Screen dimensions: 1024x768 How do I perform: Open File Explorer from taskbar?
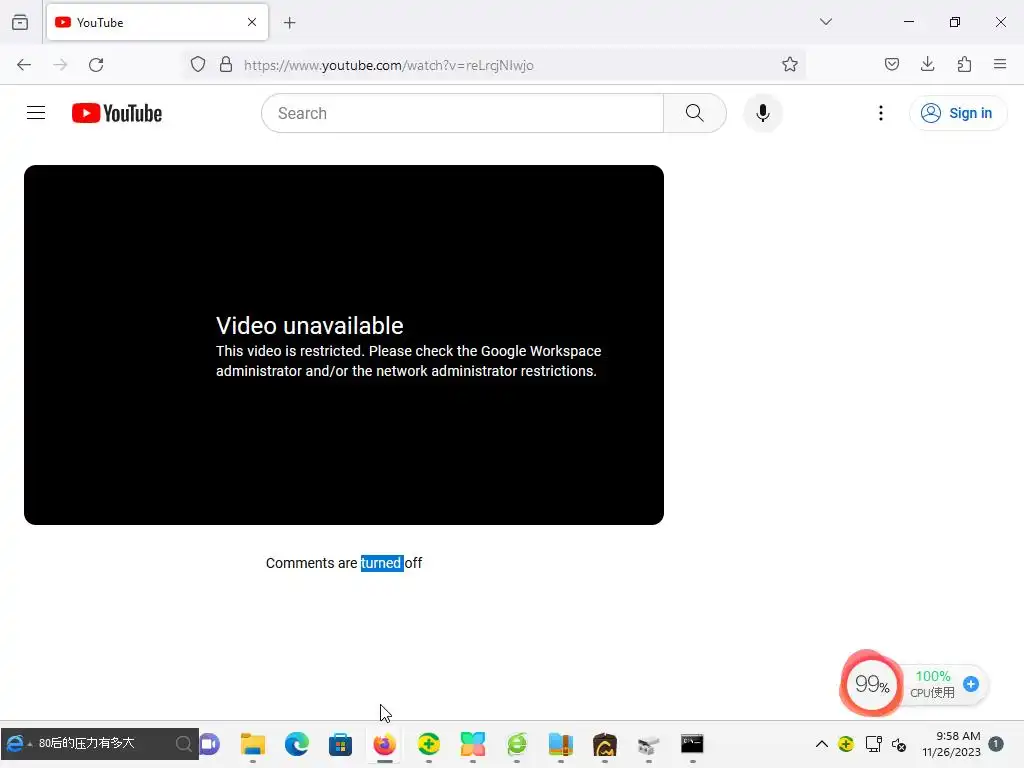click(253, 744)
